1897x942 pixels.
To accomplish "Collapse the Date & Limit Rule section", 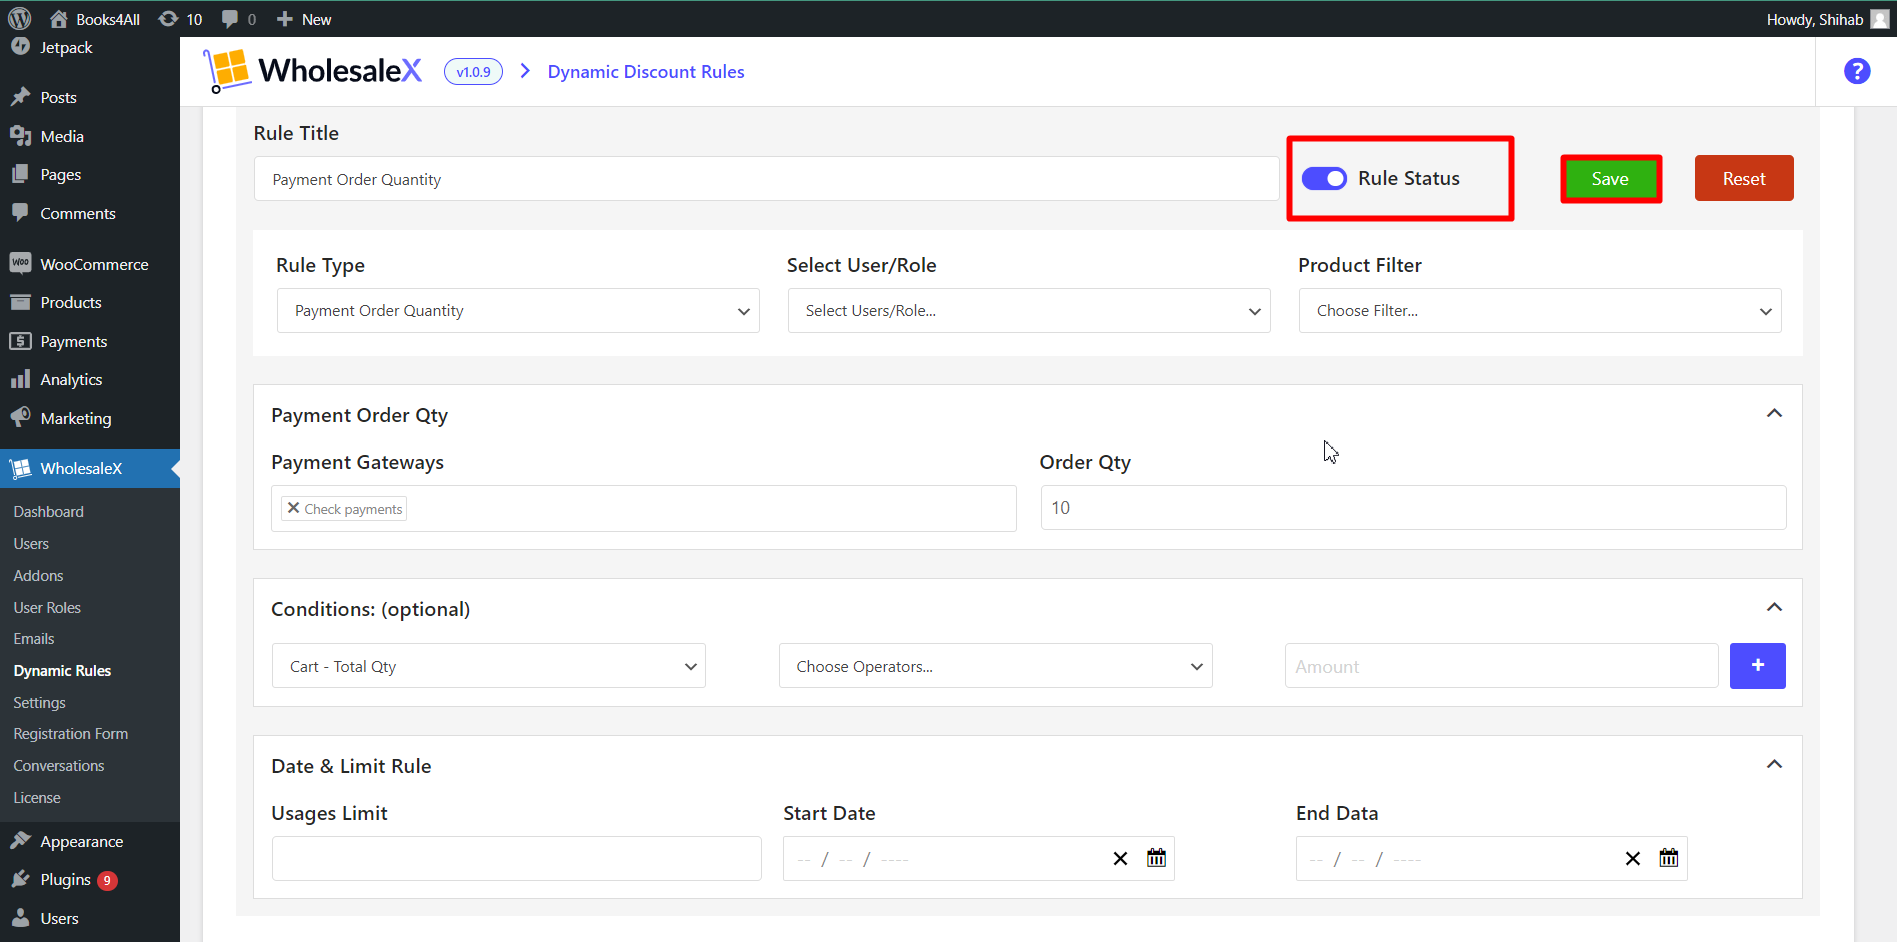I will [1774, 764].
